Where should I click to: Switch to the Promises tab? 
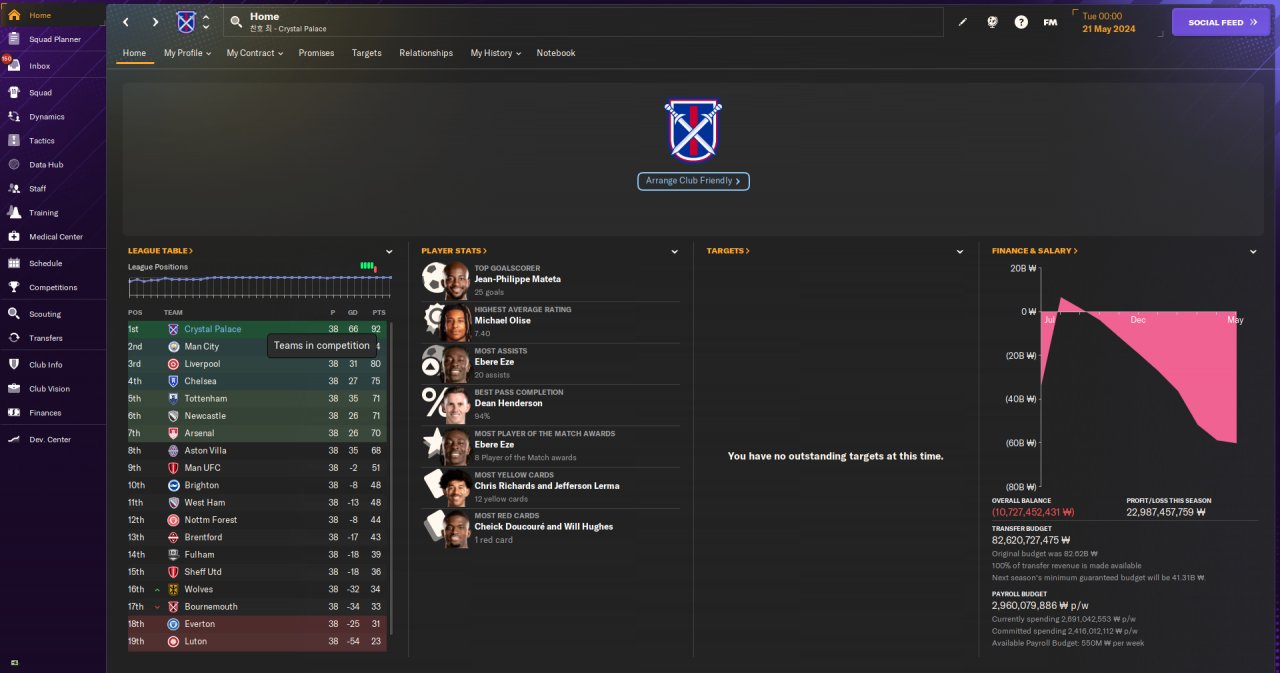316,53
